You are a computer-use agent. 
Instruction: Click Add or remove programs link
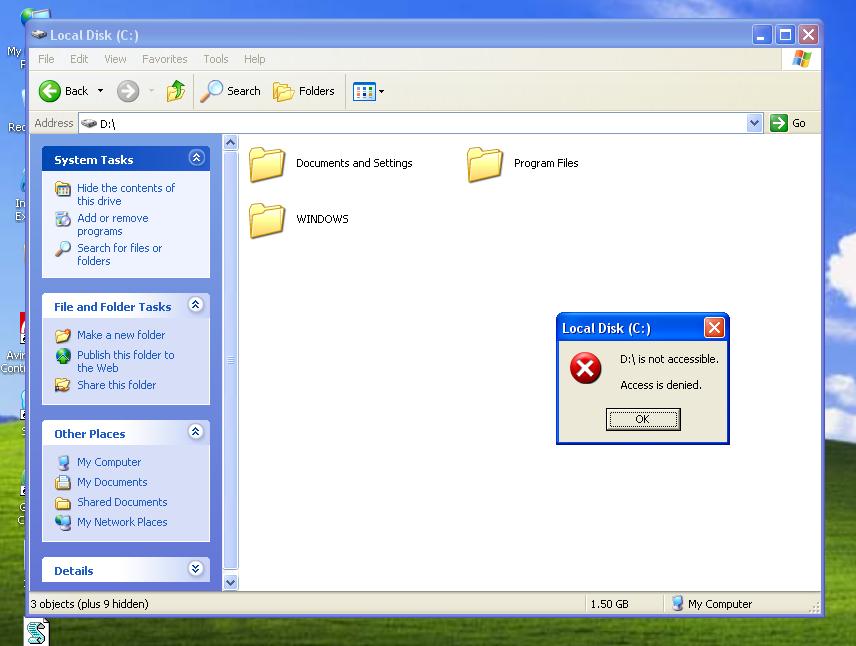point(112,224)
